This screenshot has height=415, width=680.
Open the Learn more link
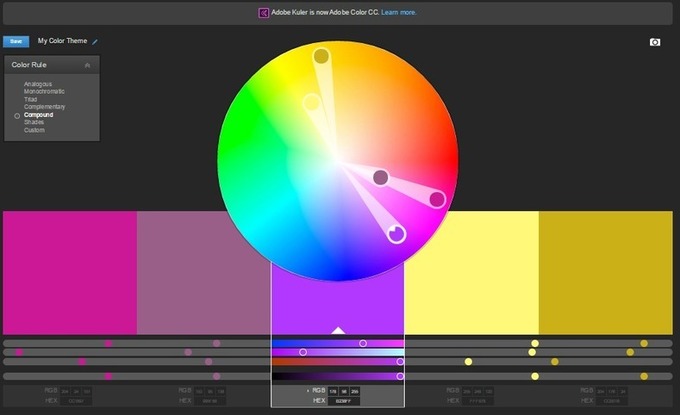click(399, 13)
